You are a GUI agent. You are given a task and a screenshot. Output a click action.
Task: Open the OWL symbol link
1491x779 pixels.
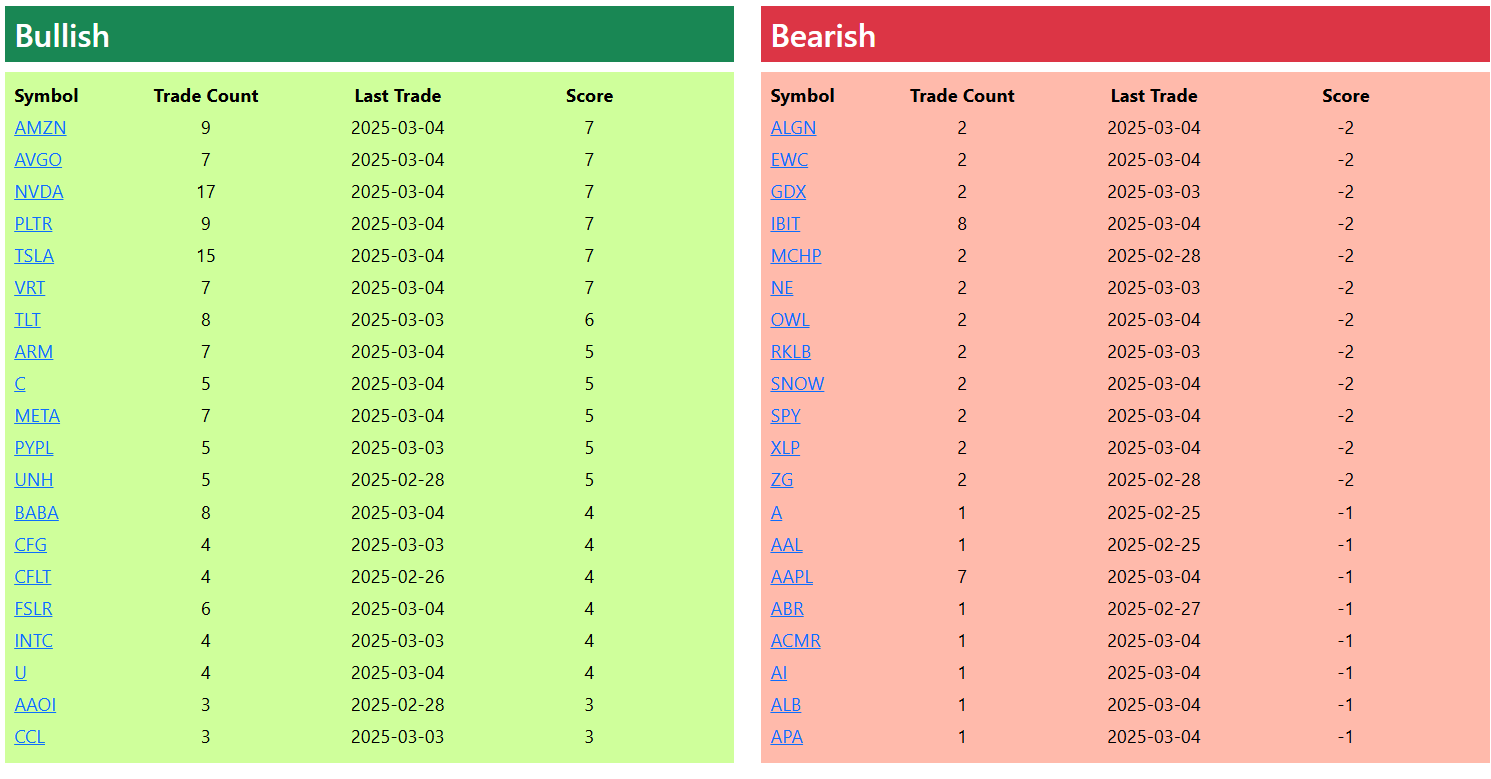tap(790, 320)
